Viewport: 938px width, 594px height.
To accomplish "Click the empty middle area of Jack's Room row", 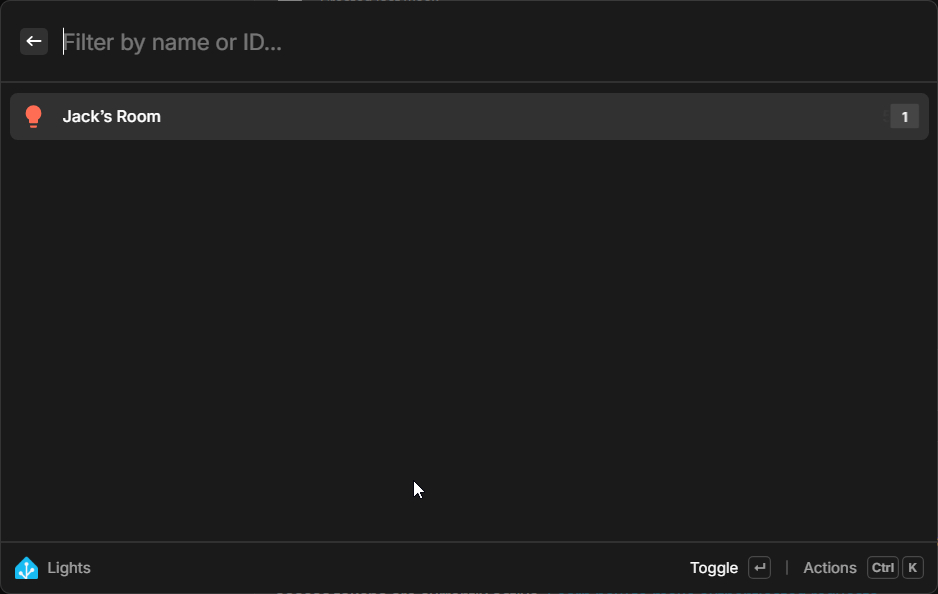I will [500, 117].
